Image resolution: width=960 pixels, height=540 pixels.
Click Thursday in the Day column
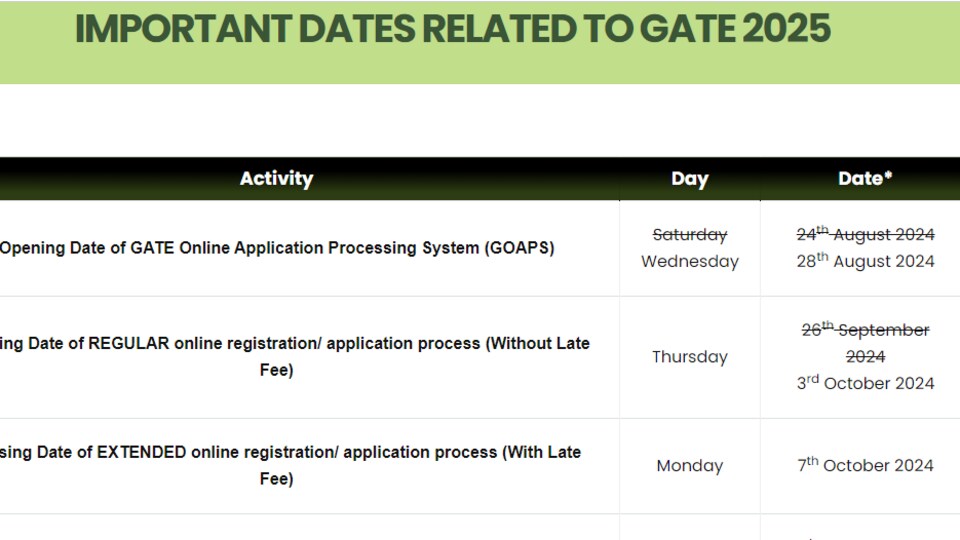(689, 357)
